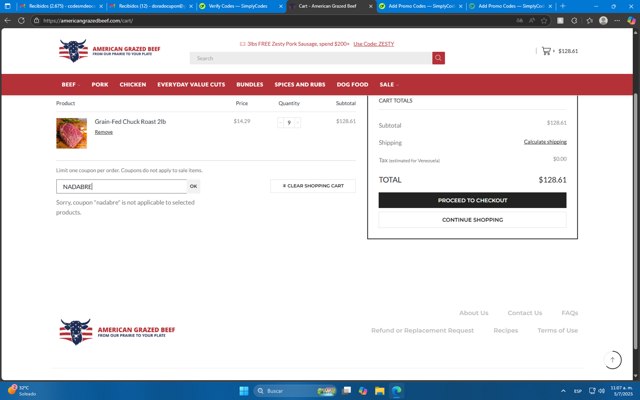The width and height of the screenshot is (640, 400).
Task: Open the Copilot app in the taskbar
Action: point(363,391)
